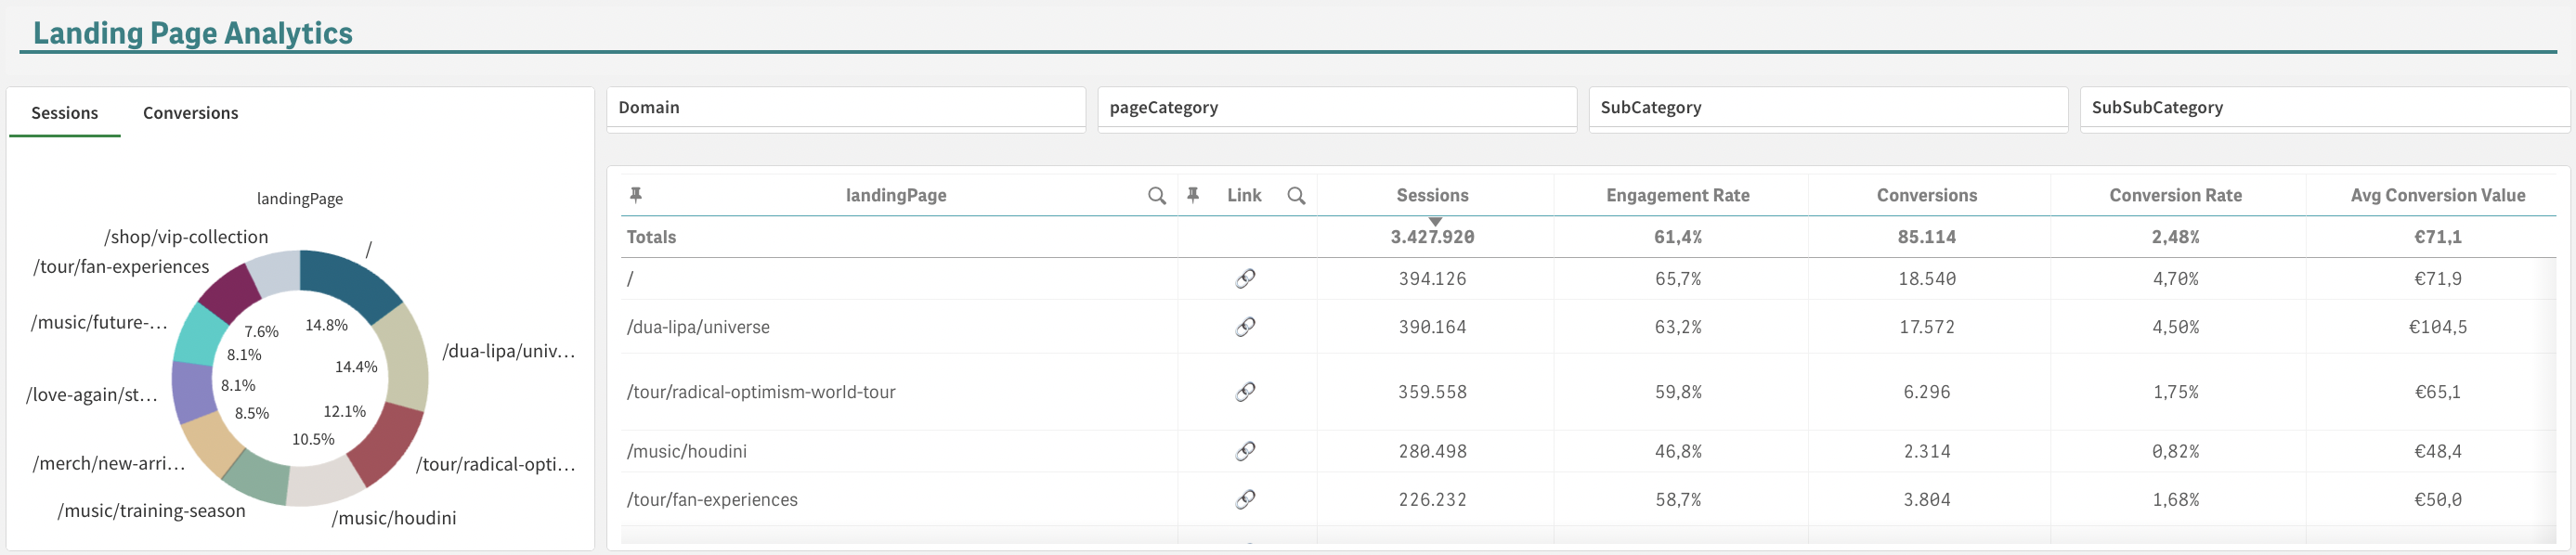Open the Domain filter dropdown
This screenshot has height=555, width=2576.
click(x=845, y=108)
